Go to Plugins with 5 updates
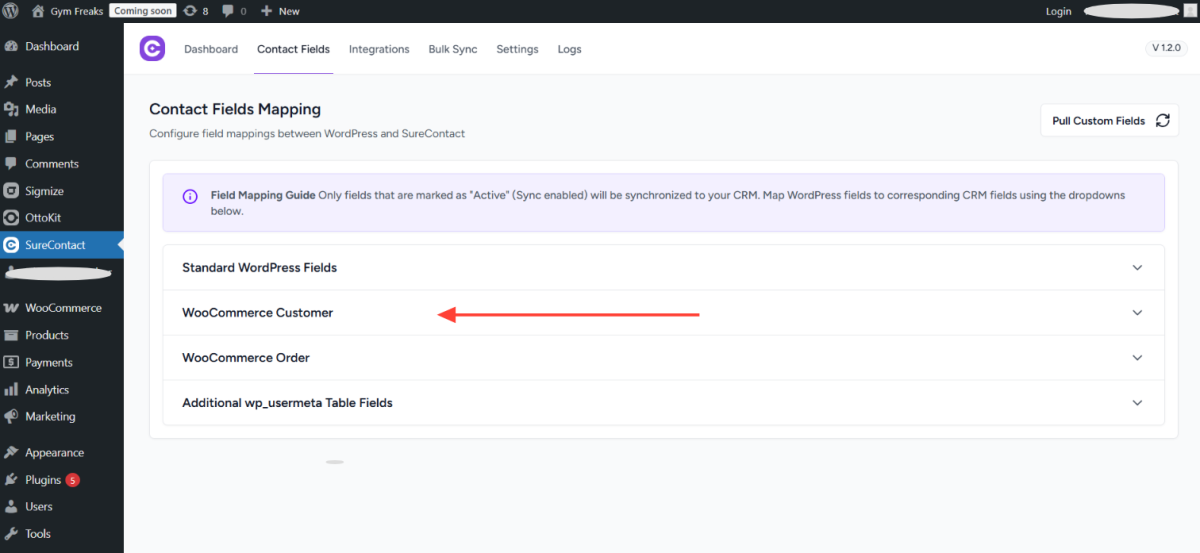 click(x=43, y=480)
